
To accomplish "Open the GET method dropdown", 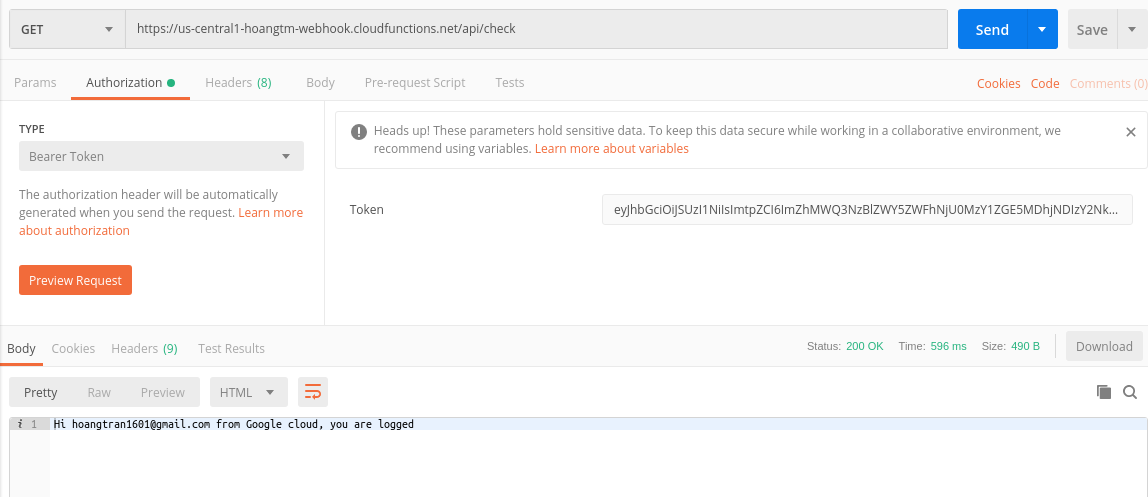I will click(67, 29).
